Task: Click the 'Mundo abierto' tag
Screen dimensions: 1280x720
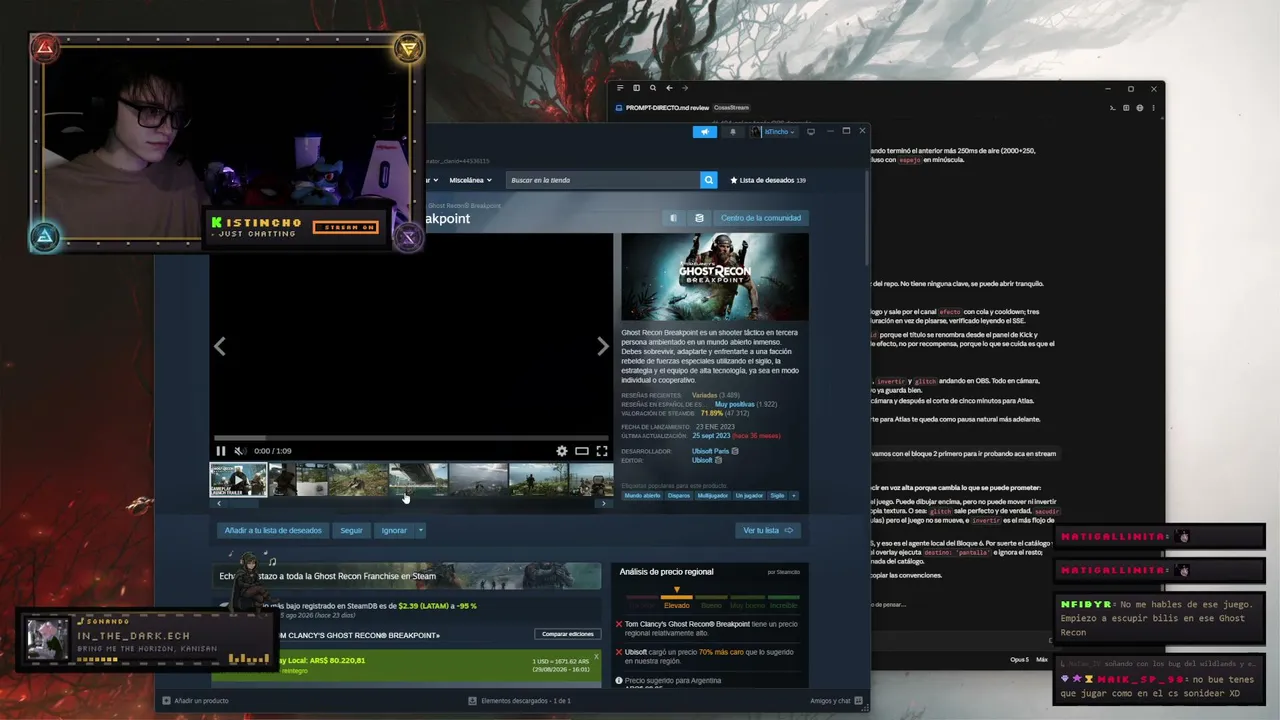Action: 643,495
